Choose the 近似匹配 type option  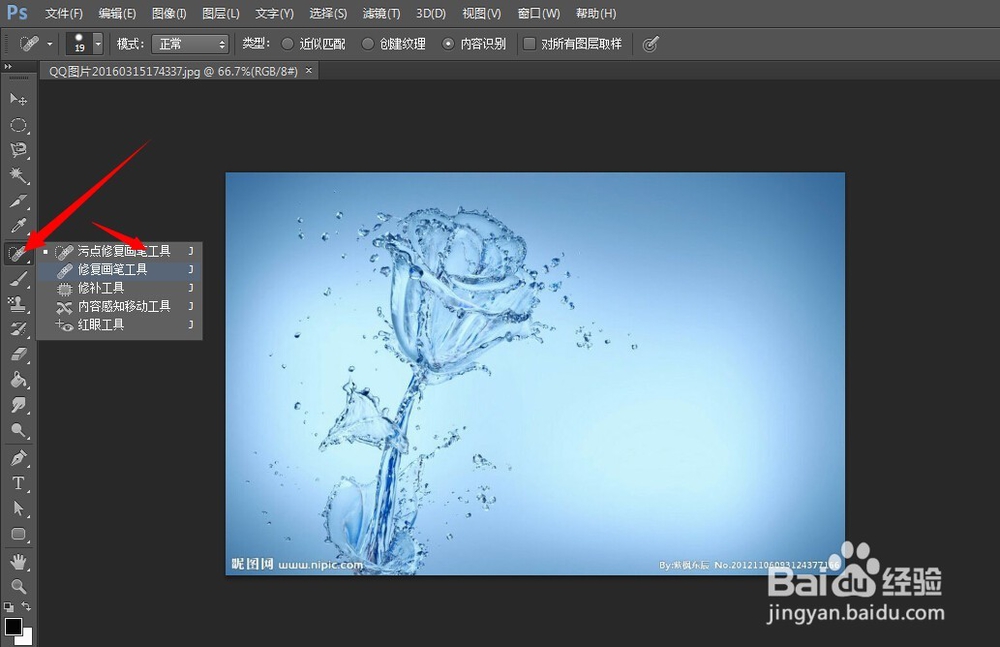(x=313, y=44)
